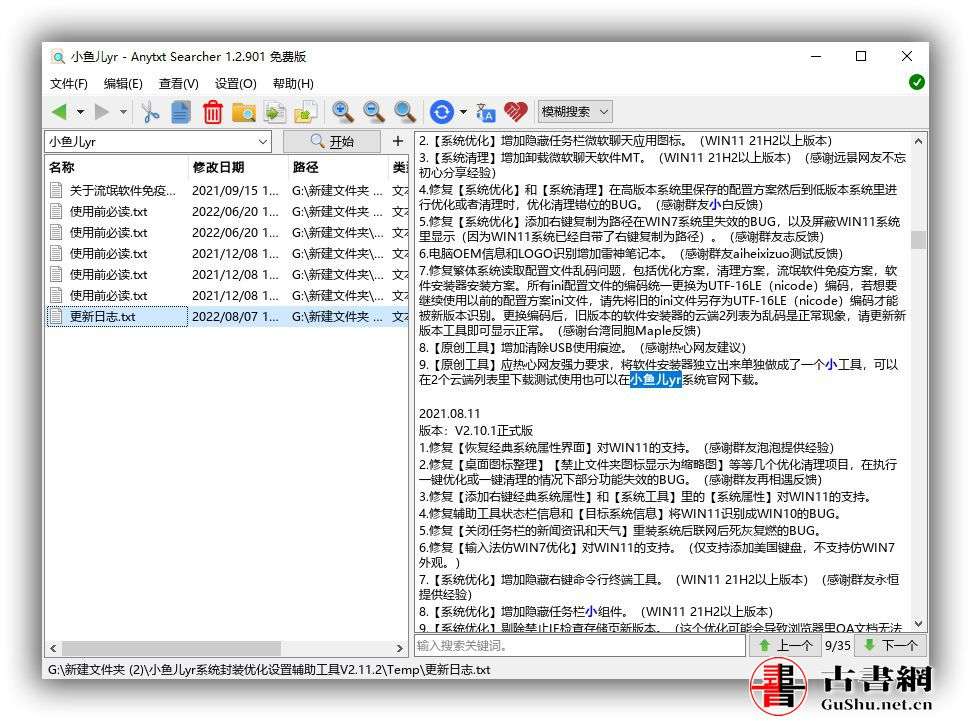Click the green checkmark status icon
This screenshot has width=971, height=721.
(x=917, y=82)
